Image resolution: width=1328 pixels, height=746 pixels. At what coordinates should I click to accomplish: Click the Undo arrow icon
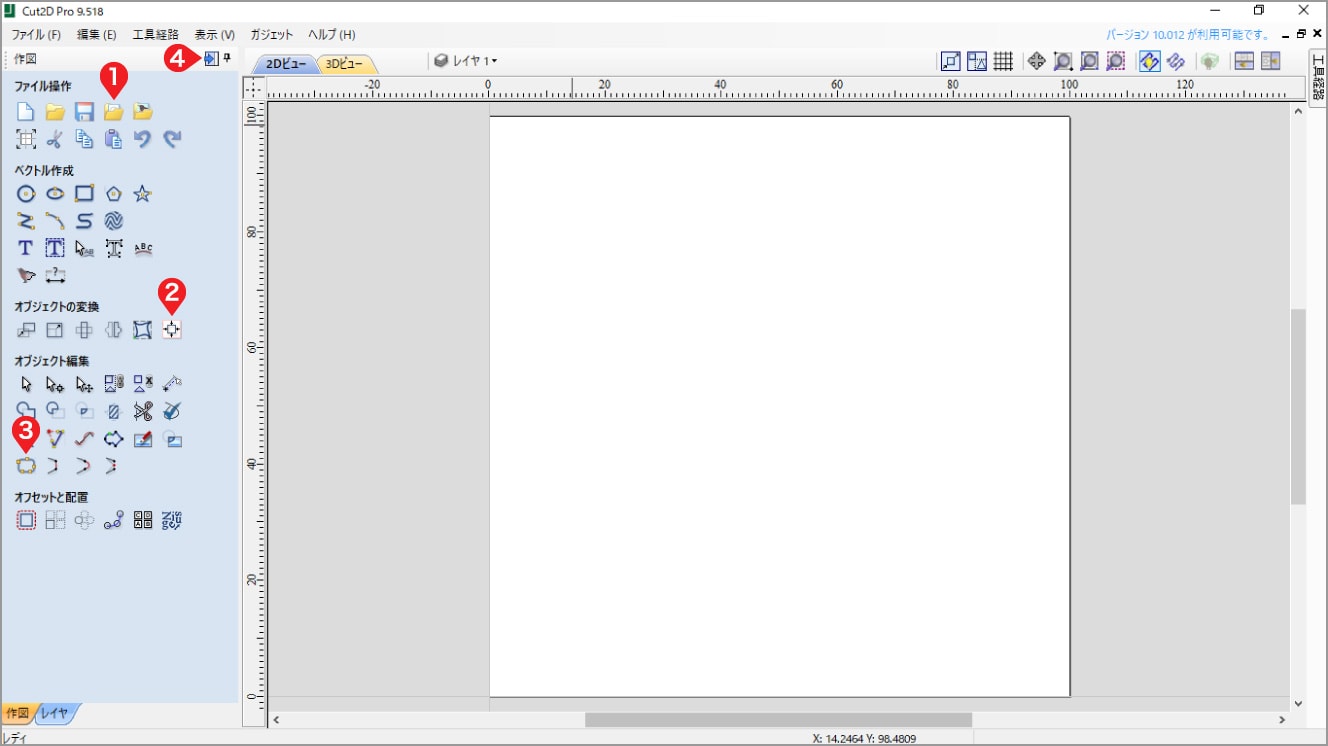tap(143, 139)
